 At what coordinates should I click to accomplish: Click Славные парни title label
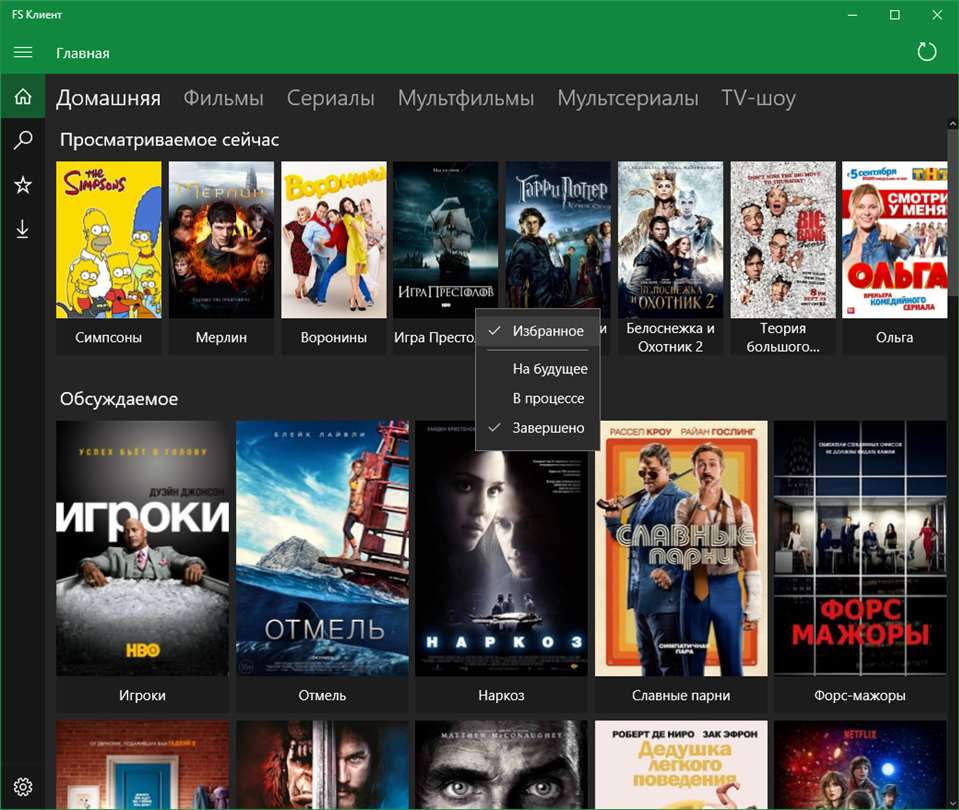tap(681, 696)
